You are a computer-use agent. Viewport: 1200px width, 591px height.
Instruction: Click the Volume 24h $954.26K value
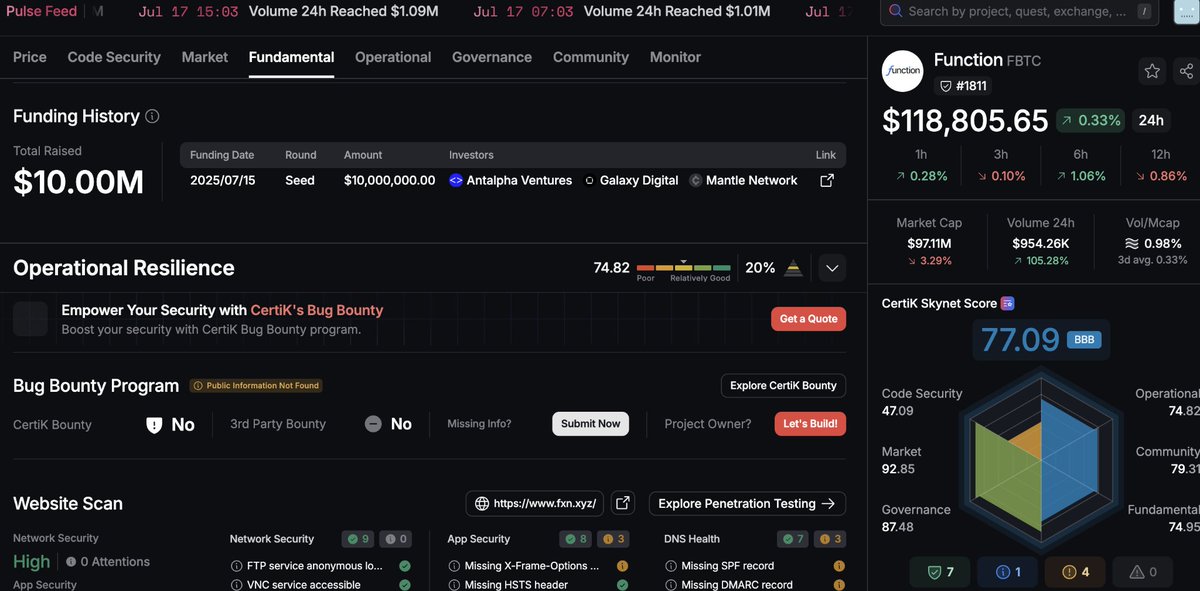(x=1041, y=243)
